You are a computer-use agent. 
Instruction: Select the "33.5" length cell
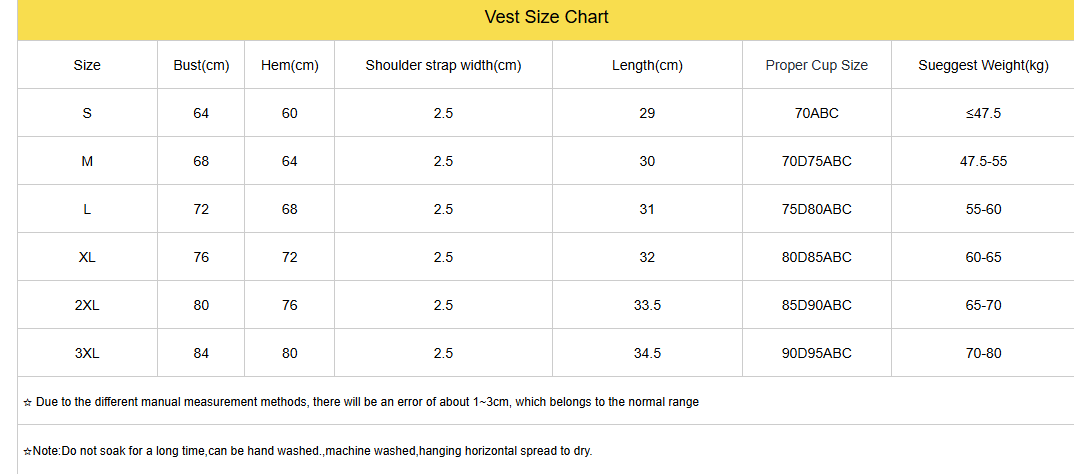[x=647, y=306]
